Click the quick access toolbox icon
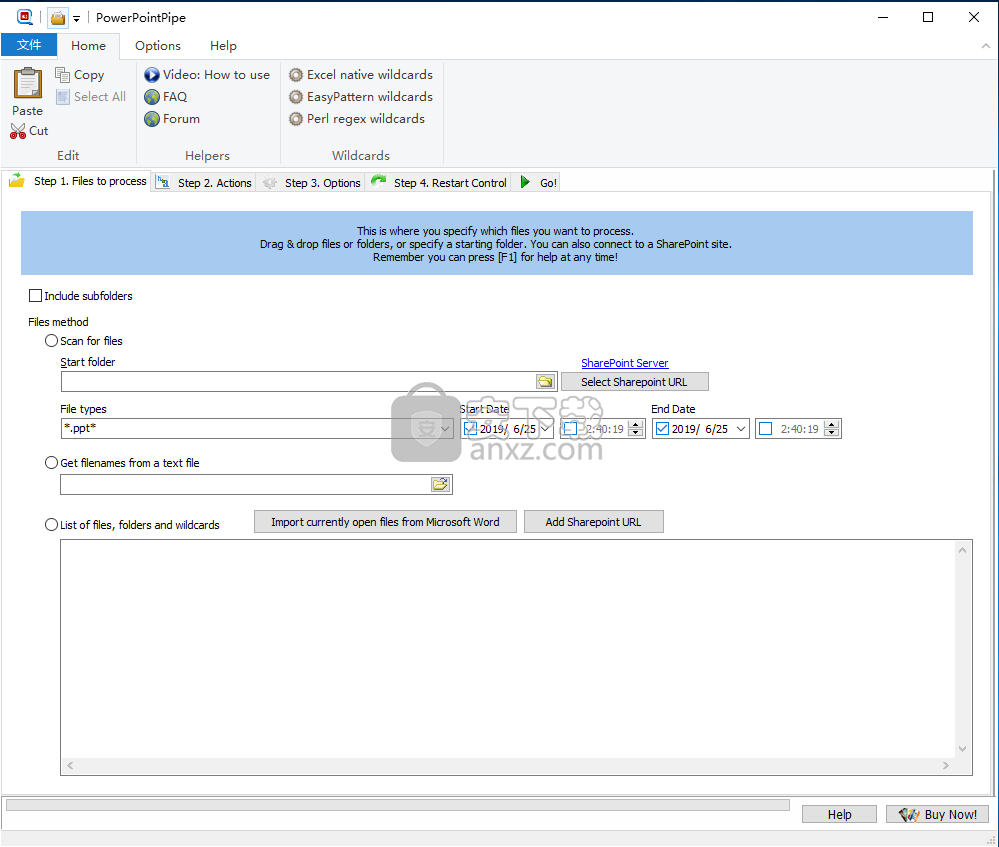This screenshot has height=847, width=999. 58,18
